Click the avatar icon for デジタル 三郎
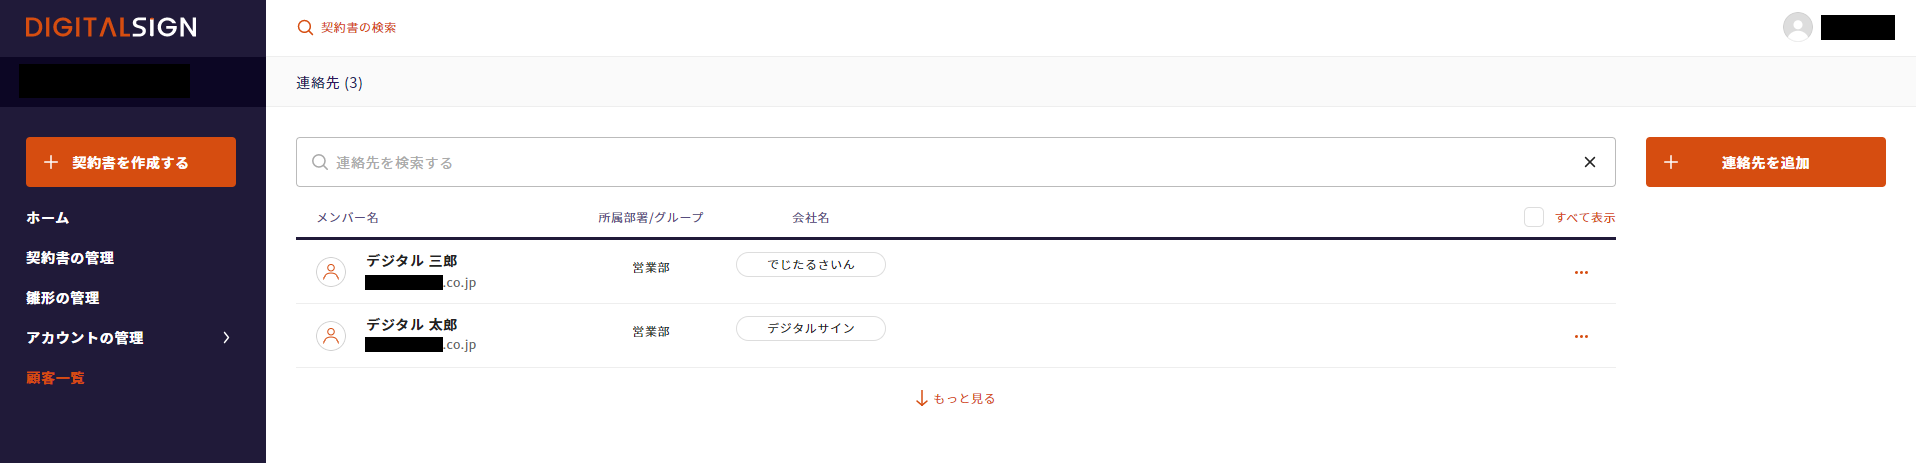Viewport: 1916px width, 463px height. (331, 271)
